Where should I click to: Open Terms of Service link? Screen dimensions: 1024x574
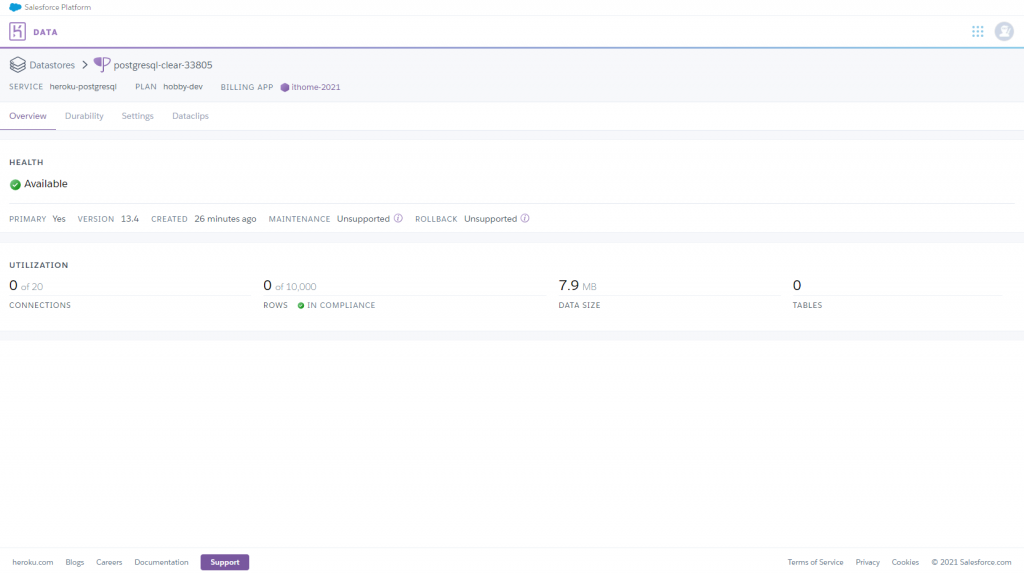[x=815, y=562]
